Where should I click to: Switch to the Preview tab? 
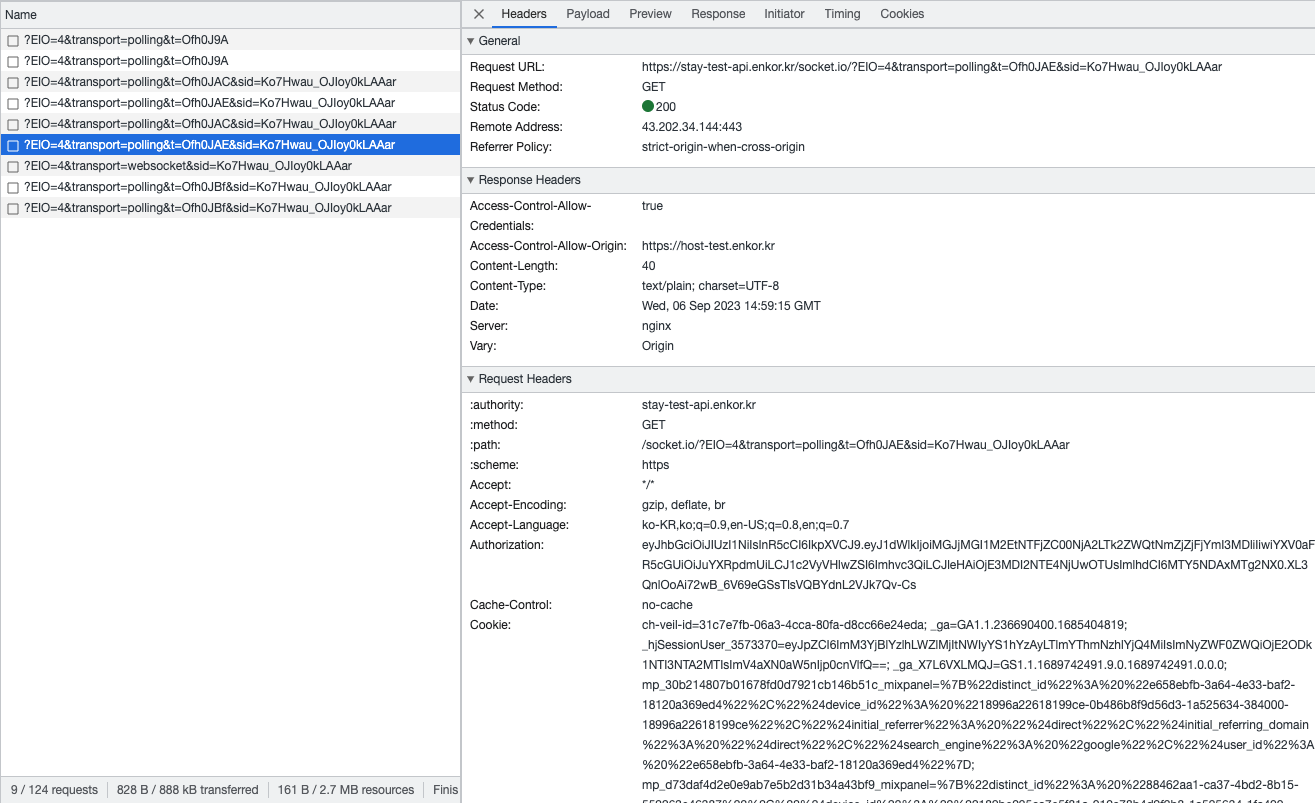[x=650, y=14]
